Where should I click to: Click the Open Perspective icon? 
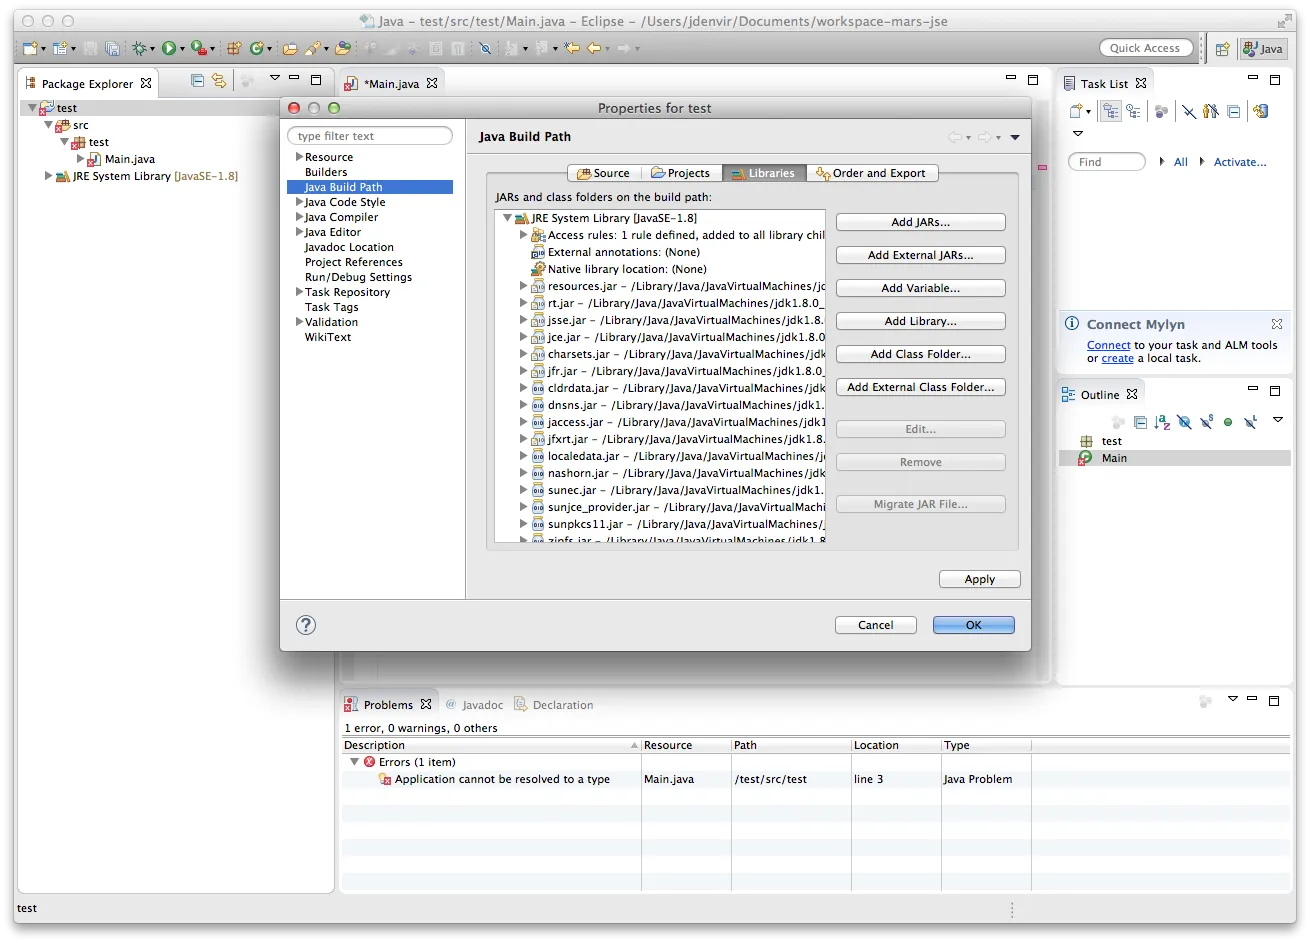coord(1222,48)
